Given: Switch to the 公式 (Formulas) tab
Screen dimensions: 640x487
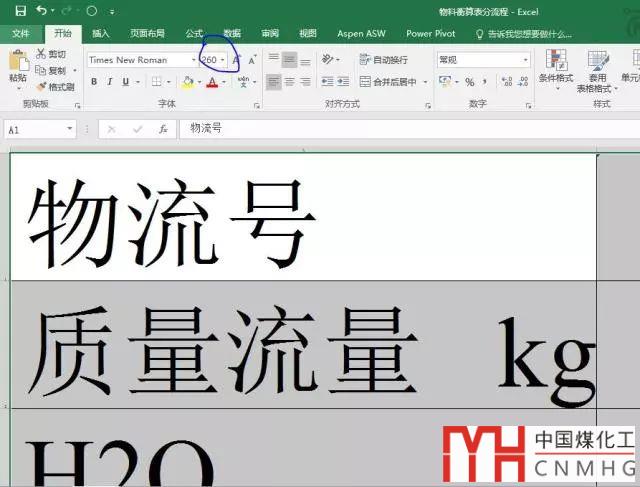Looking at the screenshot, I should [194, 33].
